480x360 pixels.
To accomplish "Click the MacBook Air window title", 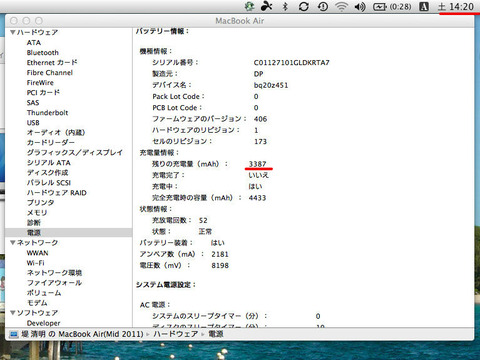I will (240, 21).
